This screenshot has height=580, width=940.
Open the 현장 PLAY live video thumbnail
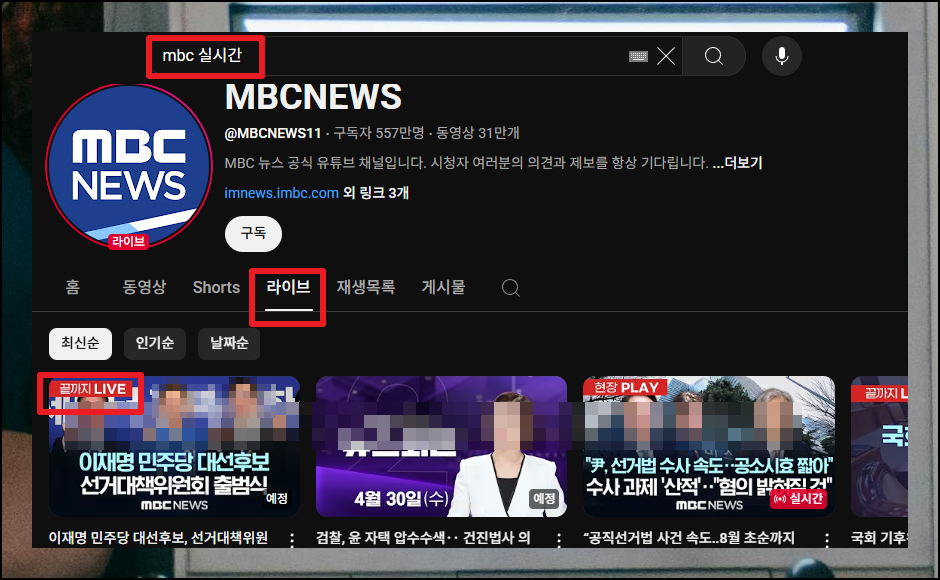(x=709, y=446)
